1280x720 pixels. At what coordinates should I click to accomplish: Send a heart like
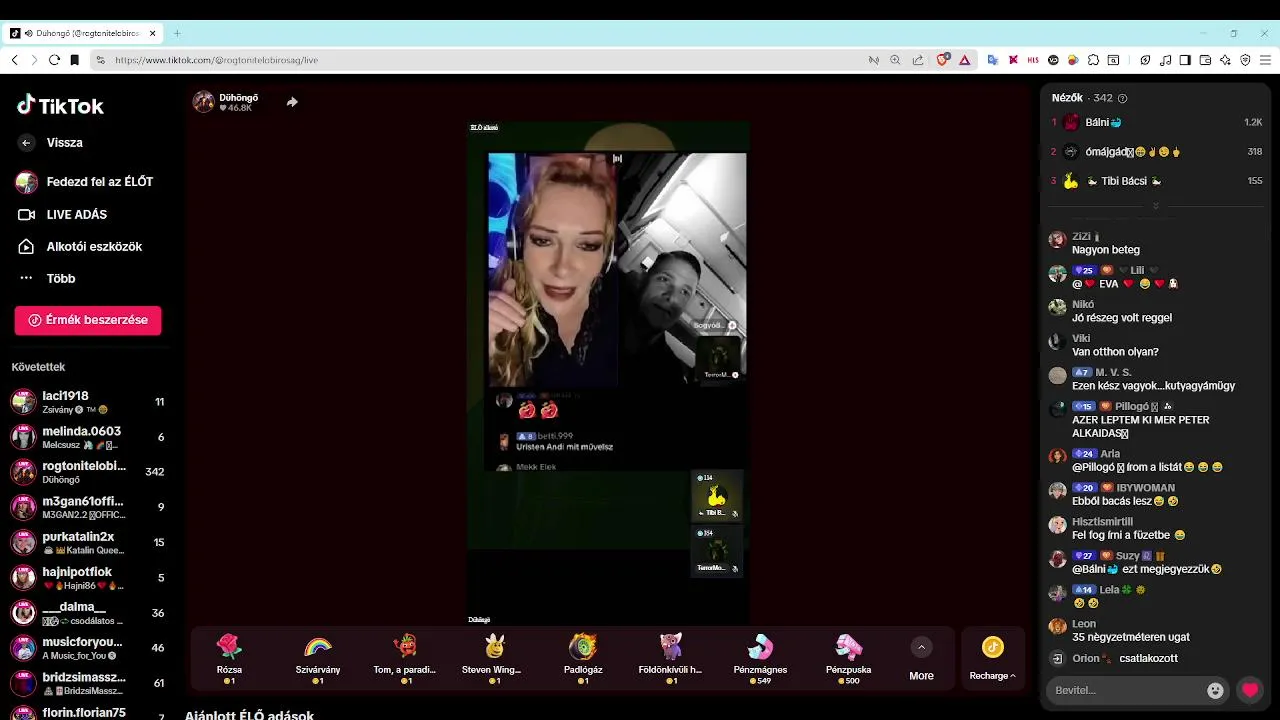(x=1250, y=690)
